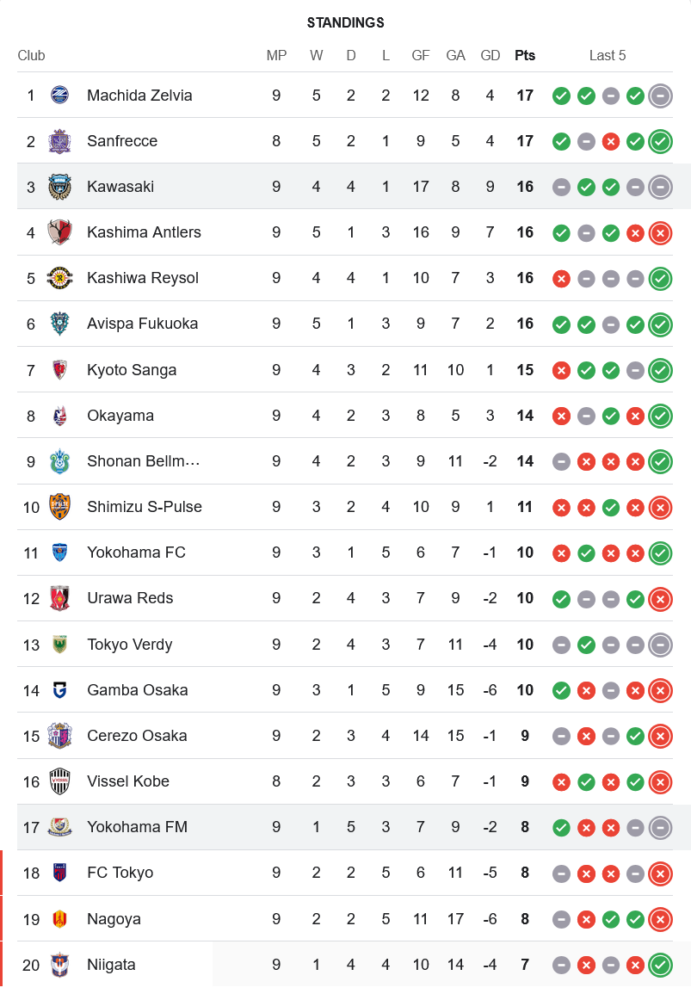Click the Gamba Osaka logo icon
The image size is (691, 1000).
60,690
